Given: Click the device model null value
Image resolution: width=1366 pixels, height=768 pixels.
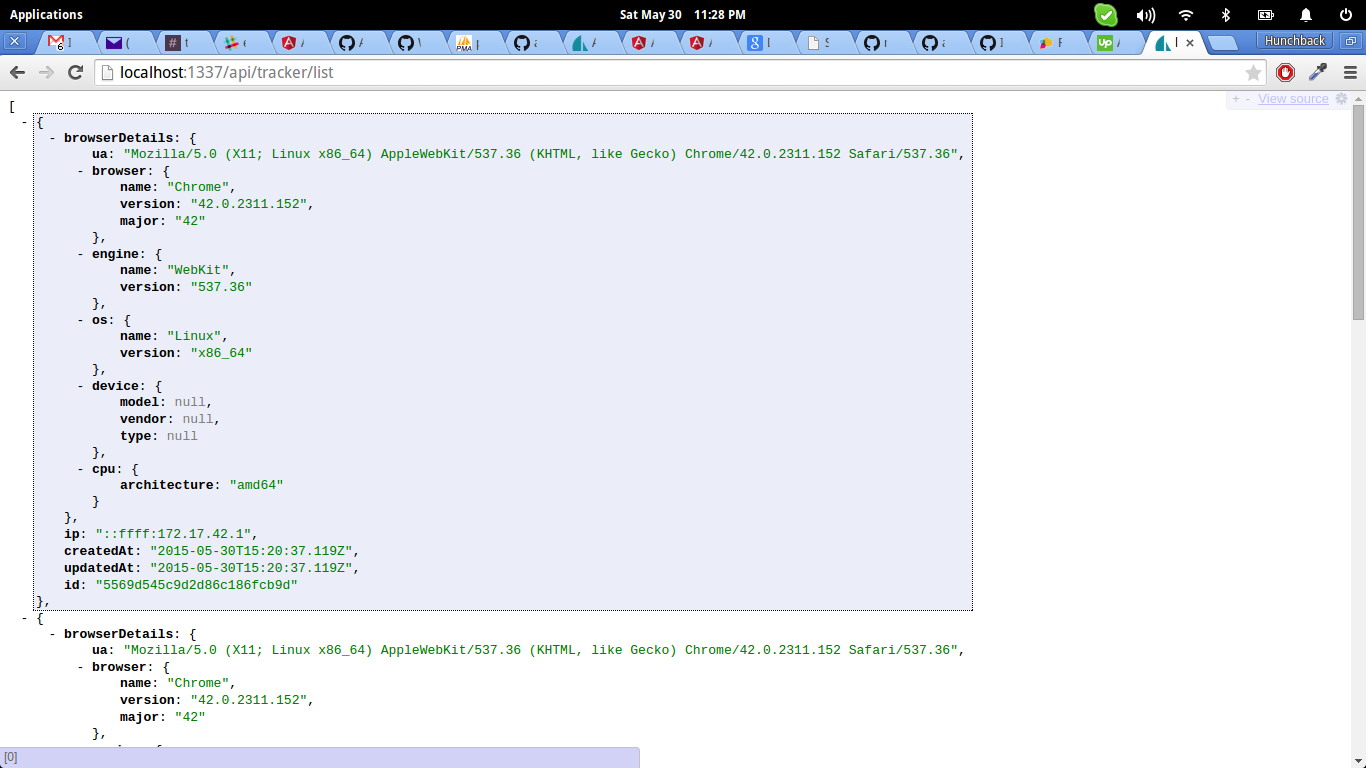Looking at the screenshot, I should pos(190,403).
